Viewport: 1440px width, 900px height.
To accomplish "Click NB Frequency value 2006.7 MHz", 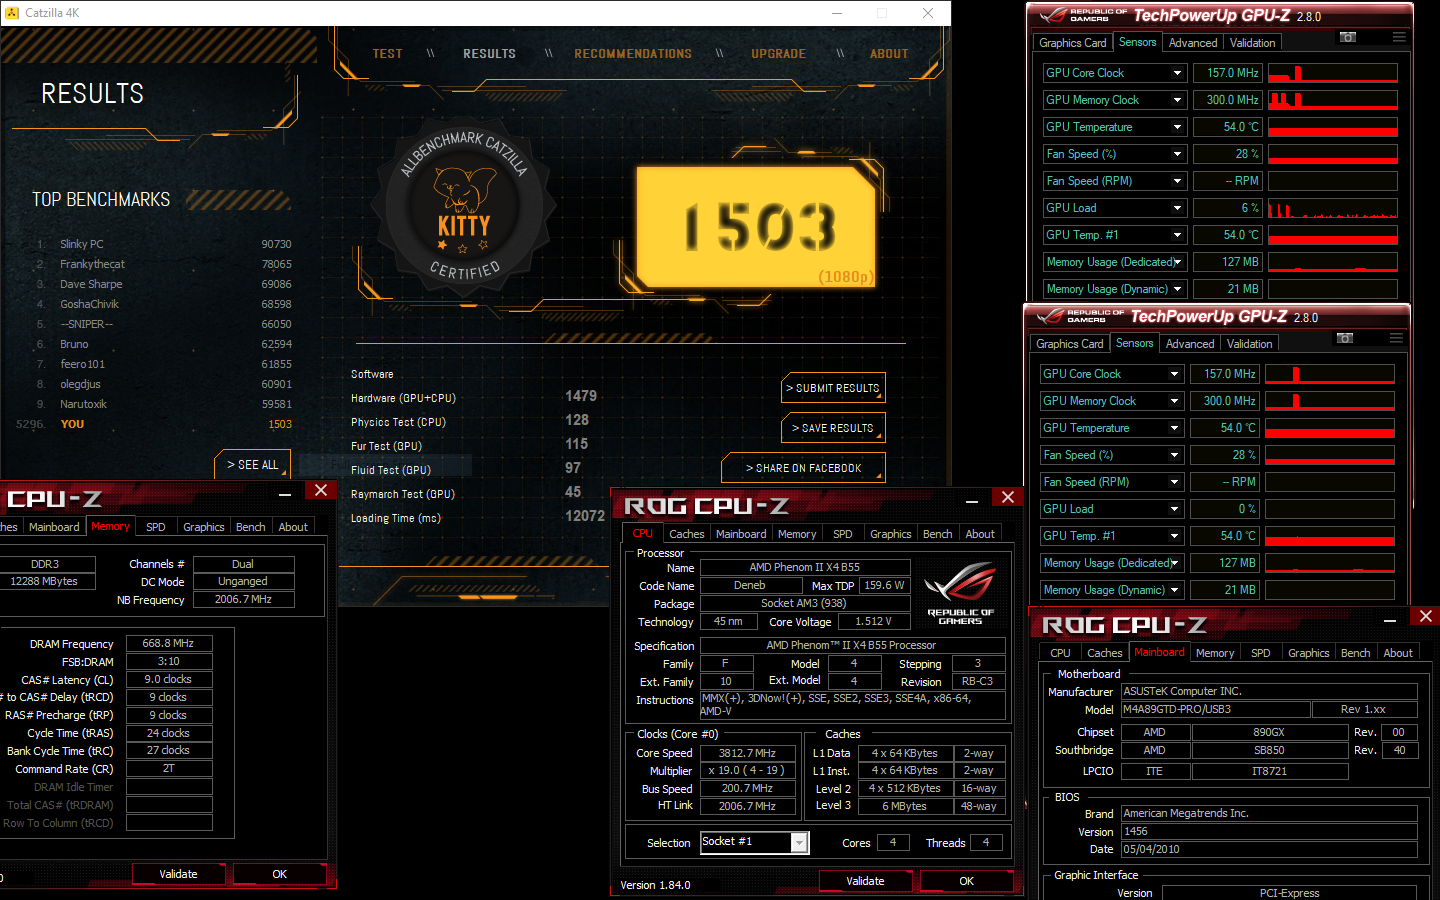I will [x=243, y=600].
